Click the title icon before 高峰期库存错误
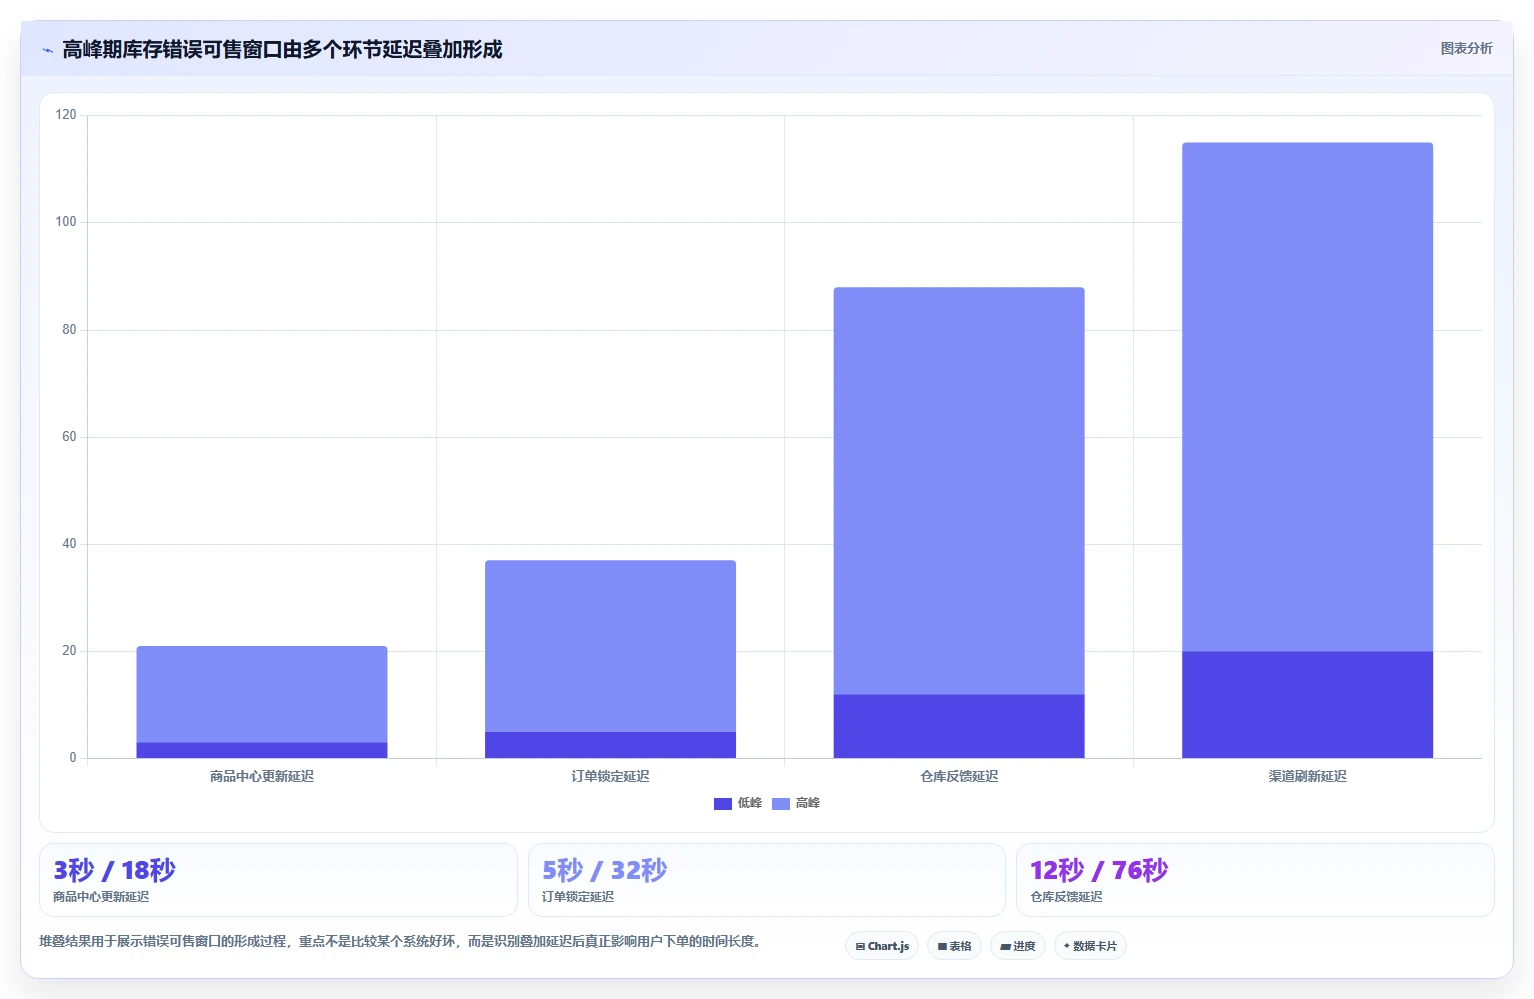Viewport: 1534px width, 999px height. 47,50
